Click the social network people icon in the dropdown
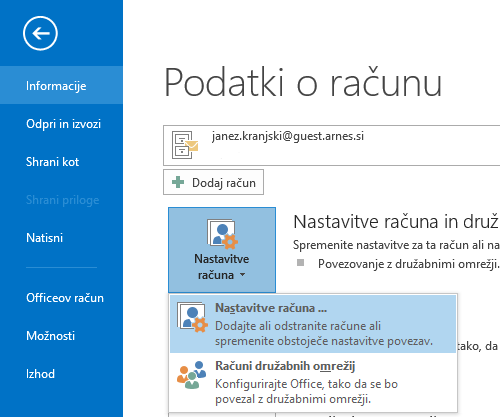The width and height of the screenshot is (500, 417). (192, 375)
